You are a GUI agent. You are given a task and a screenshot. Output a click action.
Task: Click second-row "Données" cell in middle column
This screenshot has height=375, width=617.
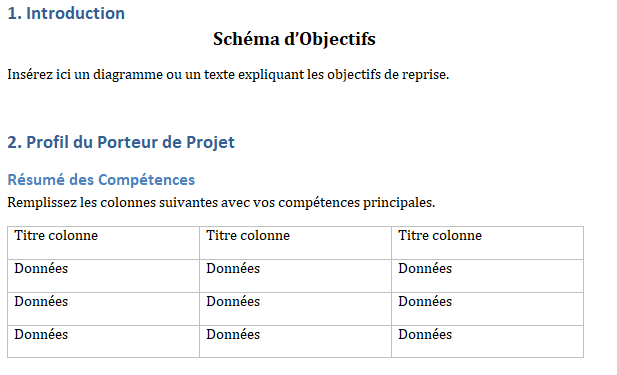click(x=296, y=309)
